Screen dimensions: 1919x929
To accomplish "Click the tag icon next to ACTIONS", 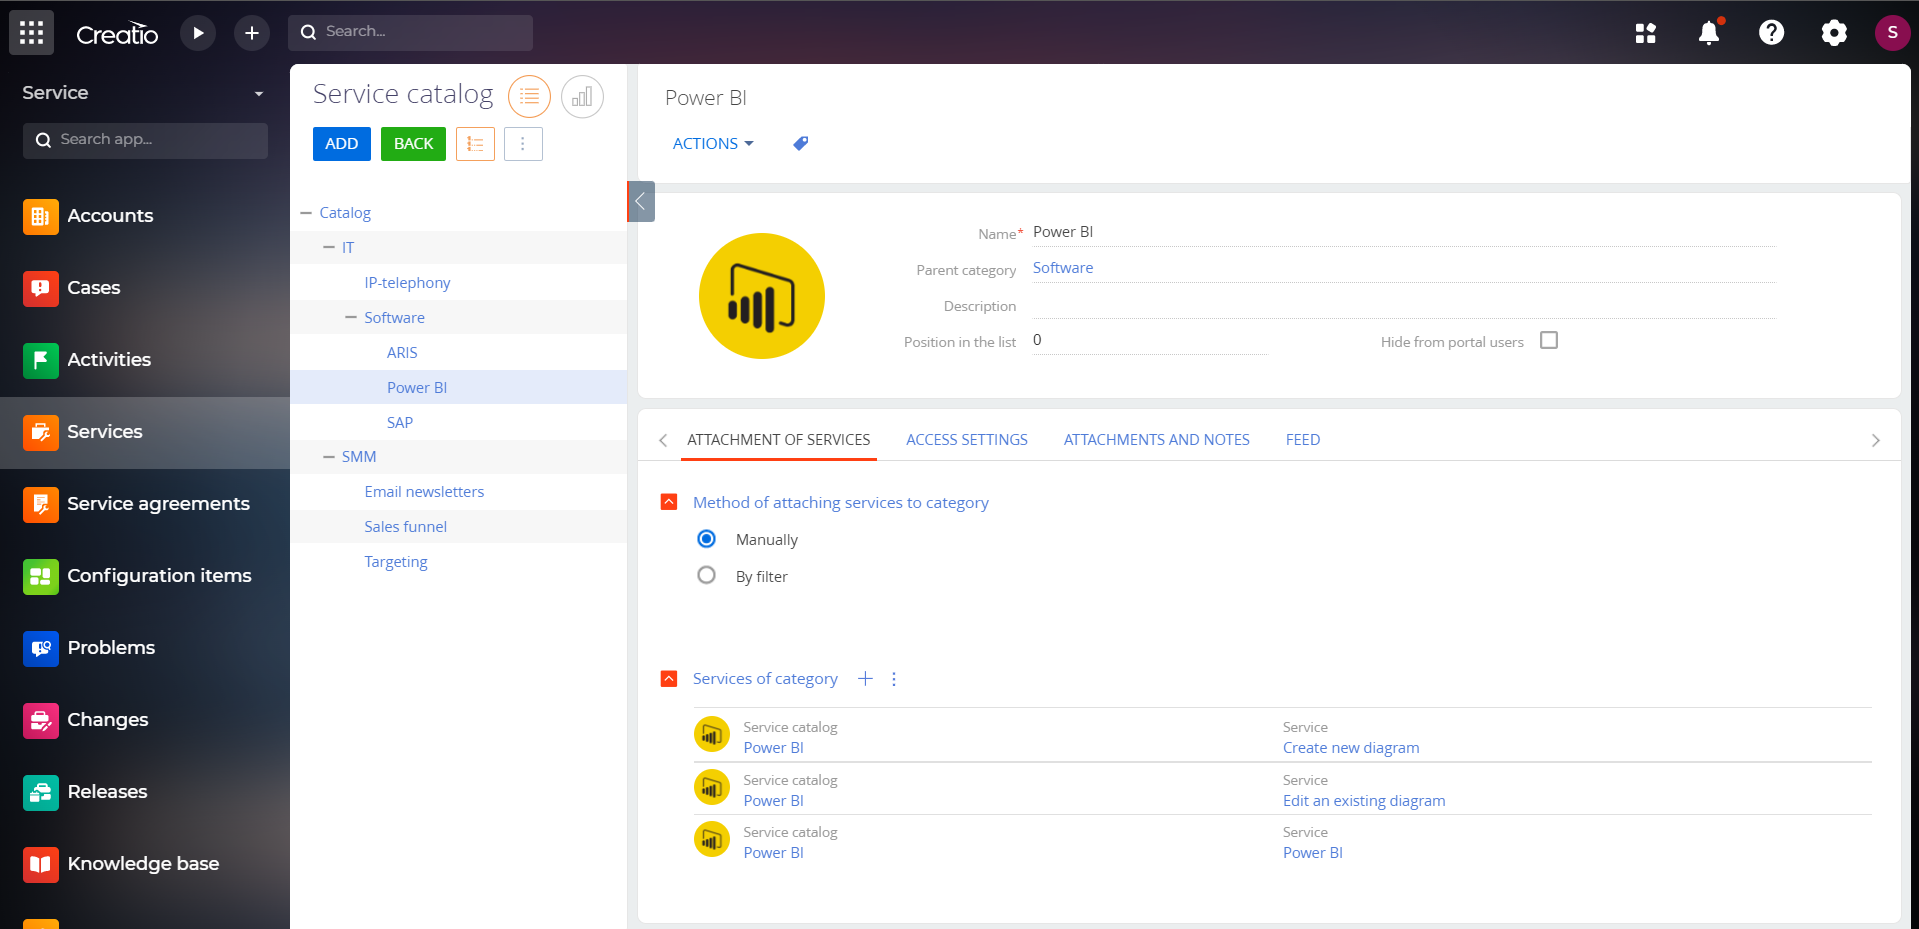I will (x=800, y=144).
